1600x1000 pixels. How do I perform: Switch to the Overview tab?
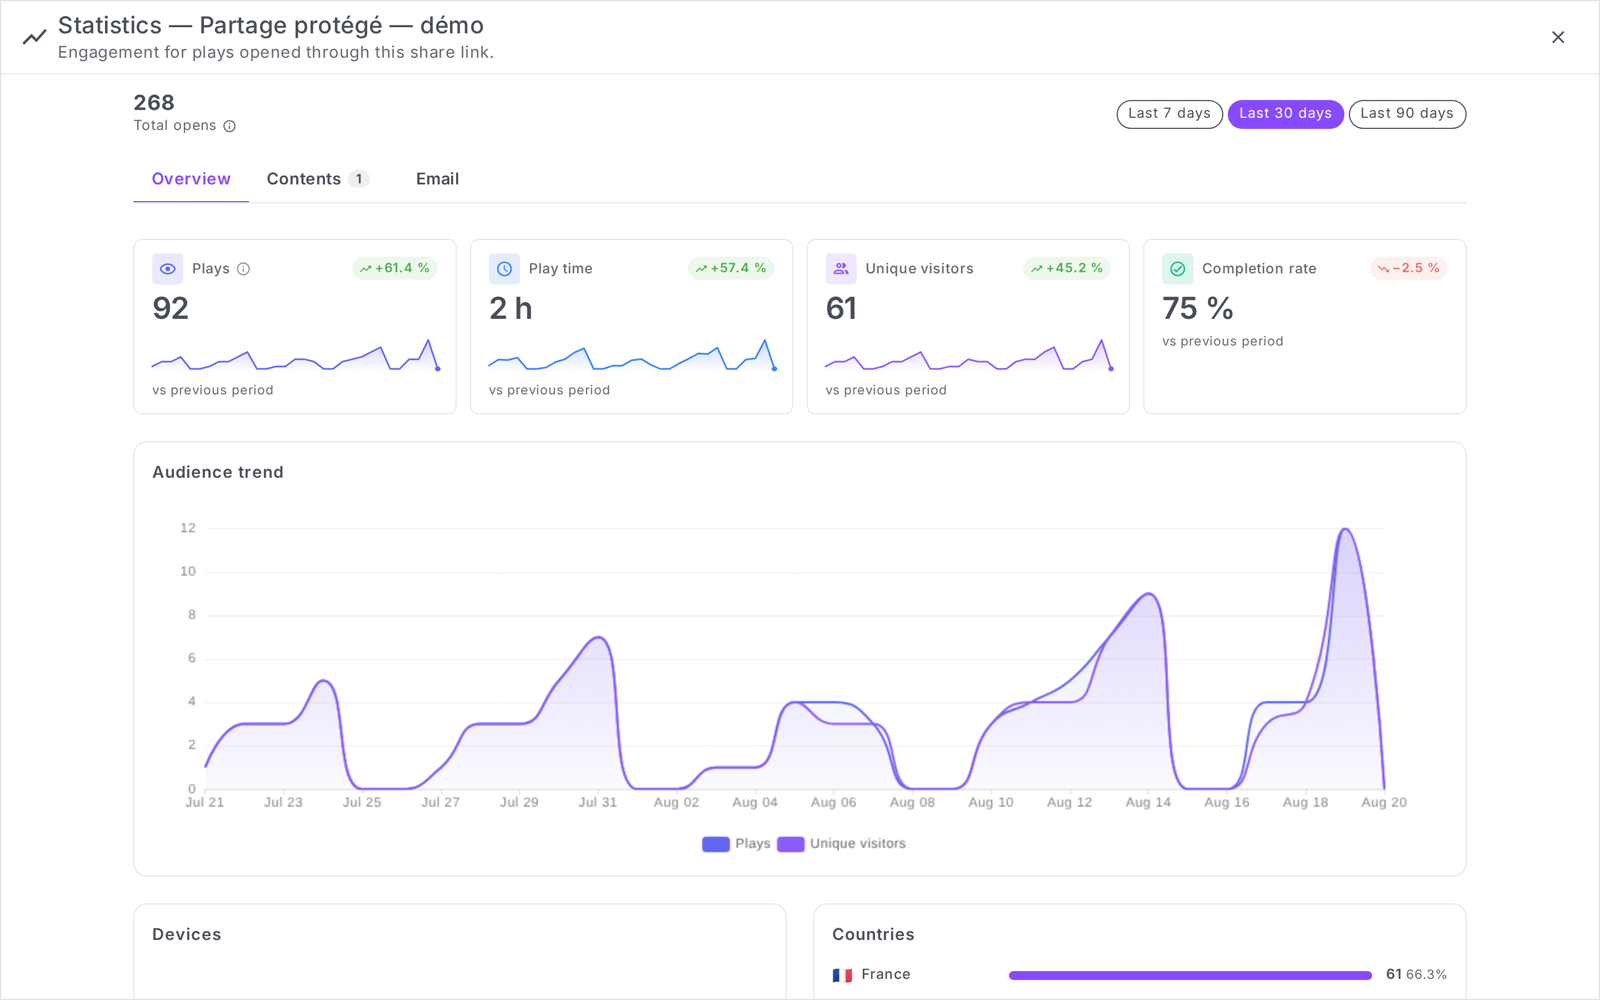pyautogui.click(x=191, y=179)
